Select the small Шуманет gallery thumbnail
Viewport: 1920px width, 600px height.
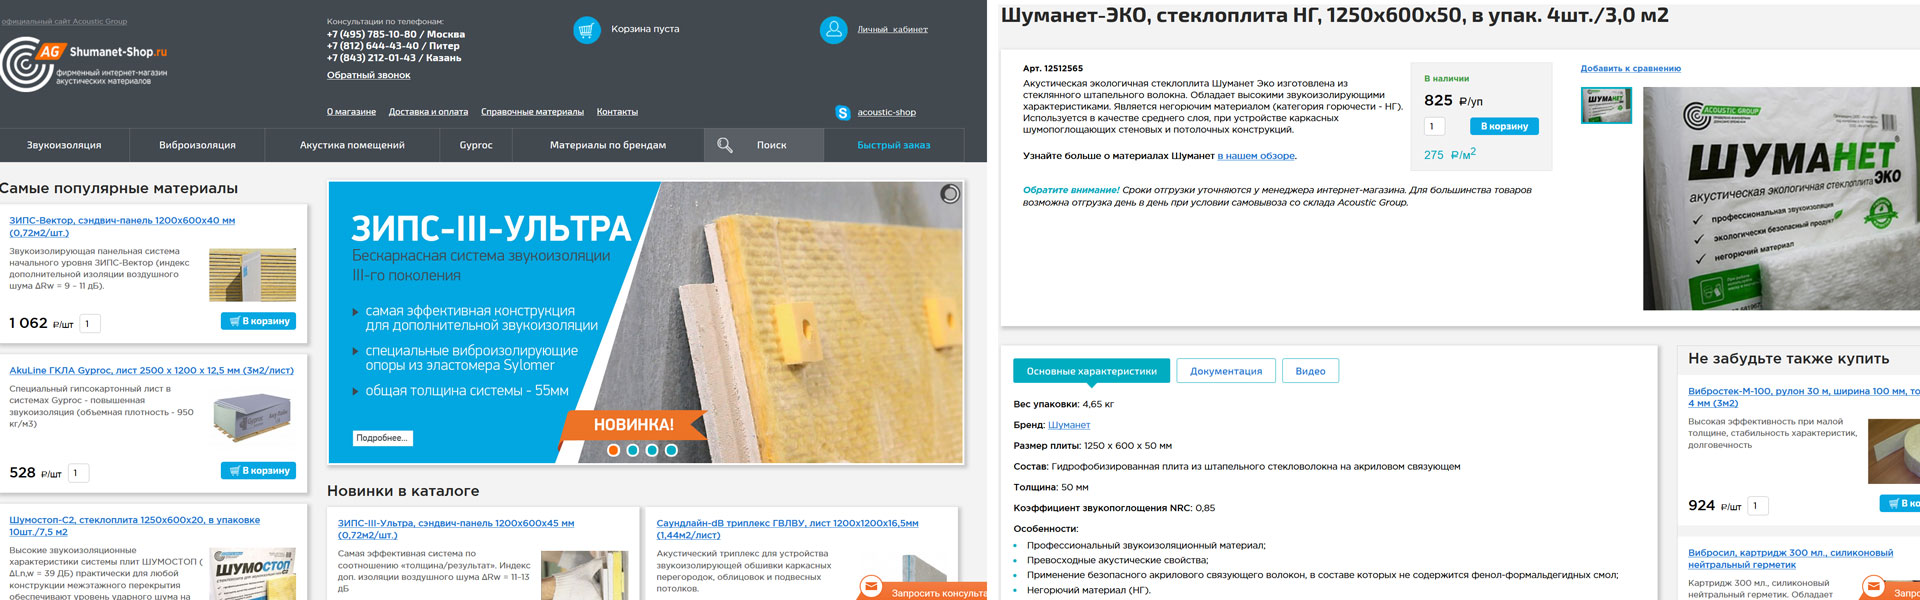[1606, 105]
